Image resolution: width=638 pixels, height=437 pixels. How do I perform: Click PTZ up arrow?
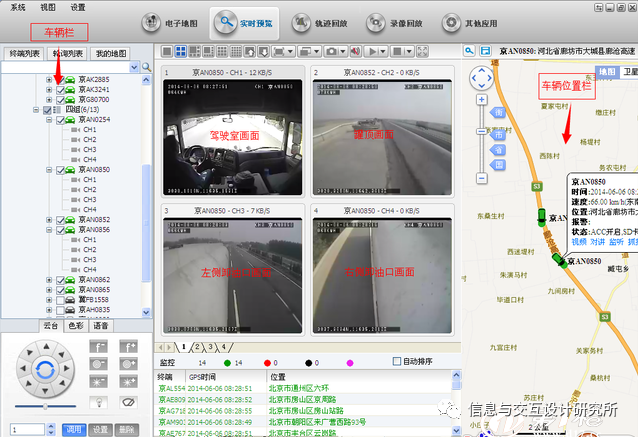[46, 347]
